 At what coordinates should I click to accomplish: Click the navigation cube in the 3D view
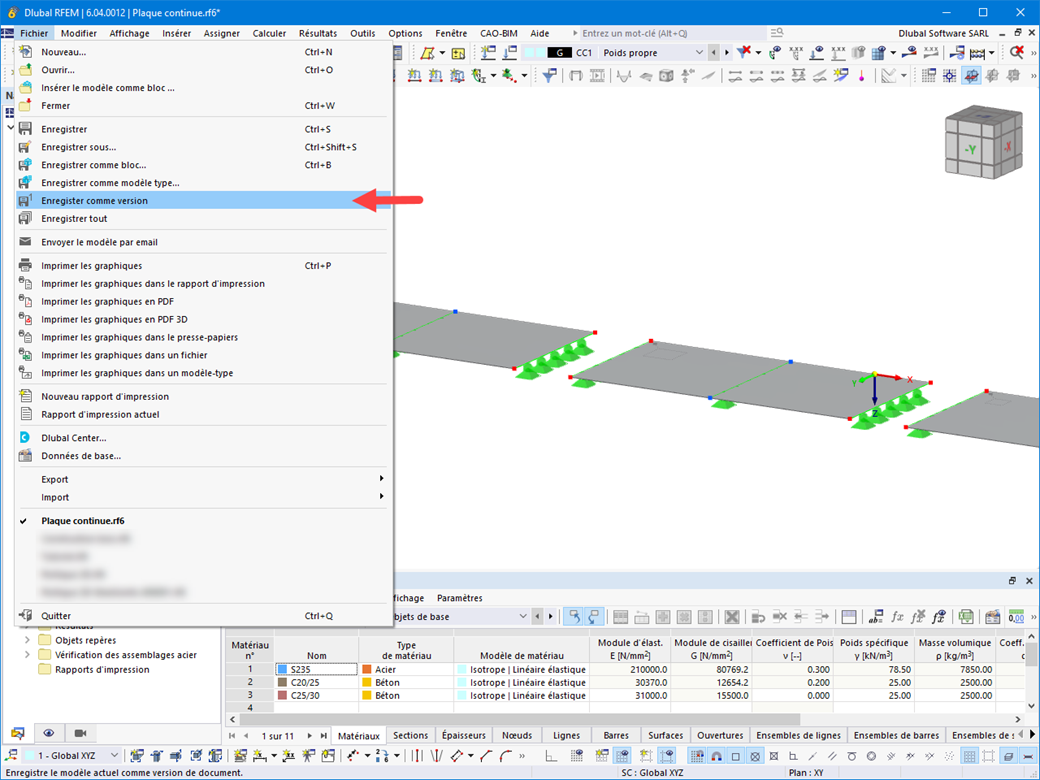984,142
